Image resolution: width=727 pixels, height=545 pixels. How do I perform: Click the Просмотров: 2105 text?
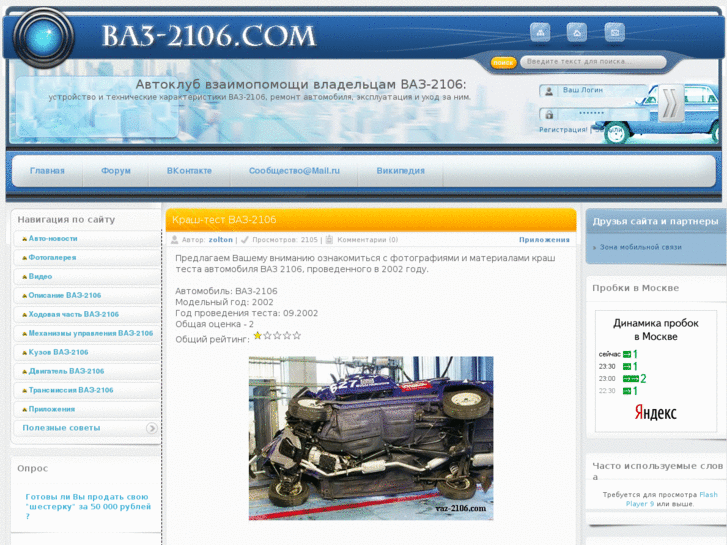click(285, 240)
